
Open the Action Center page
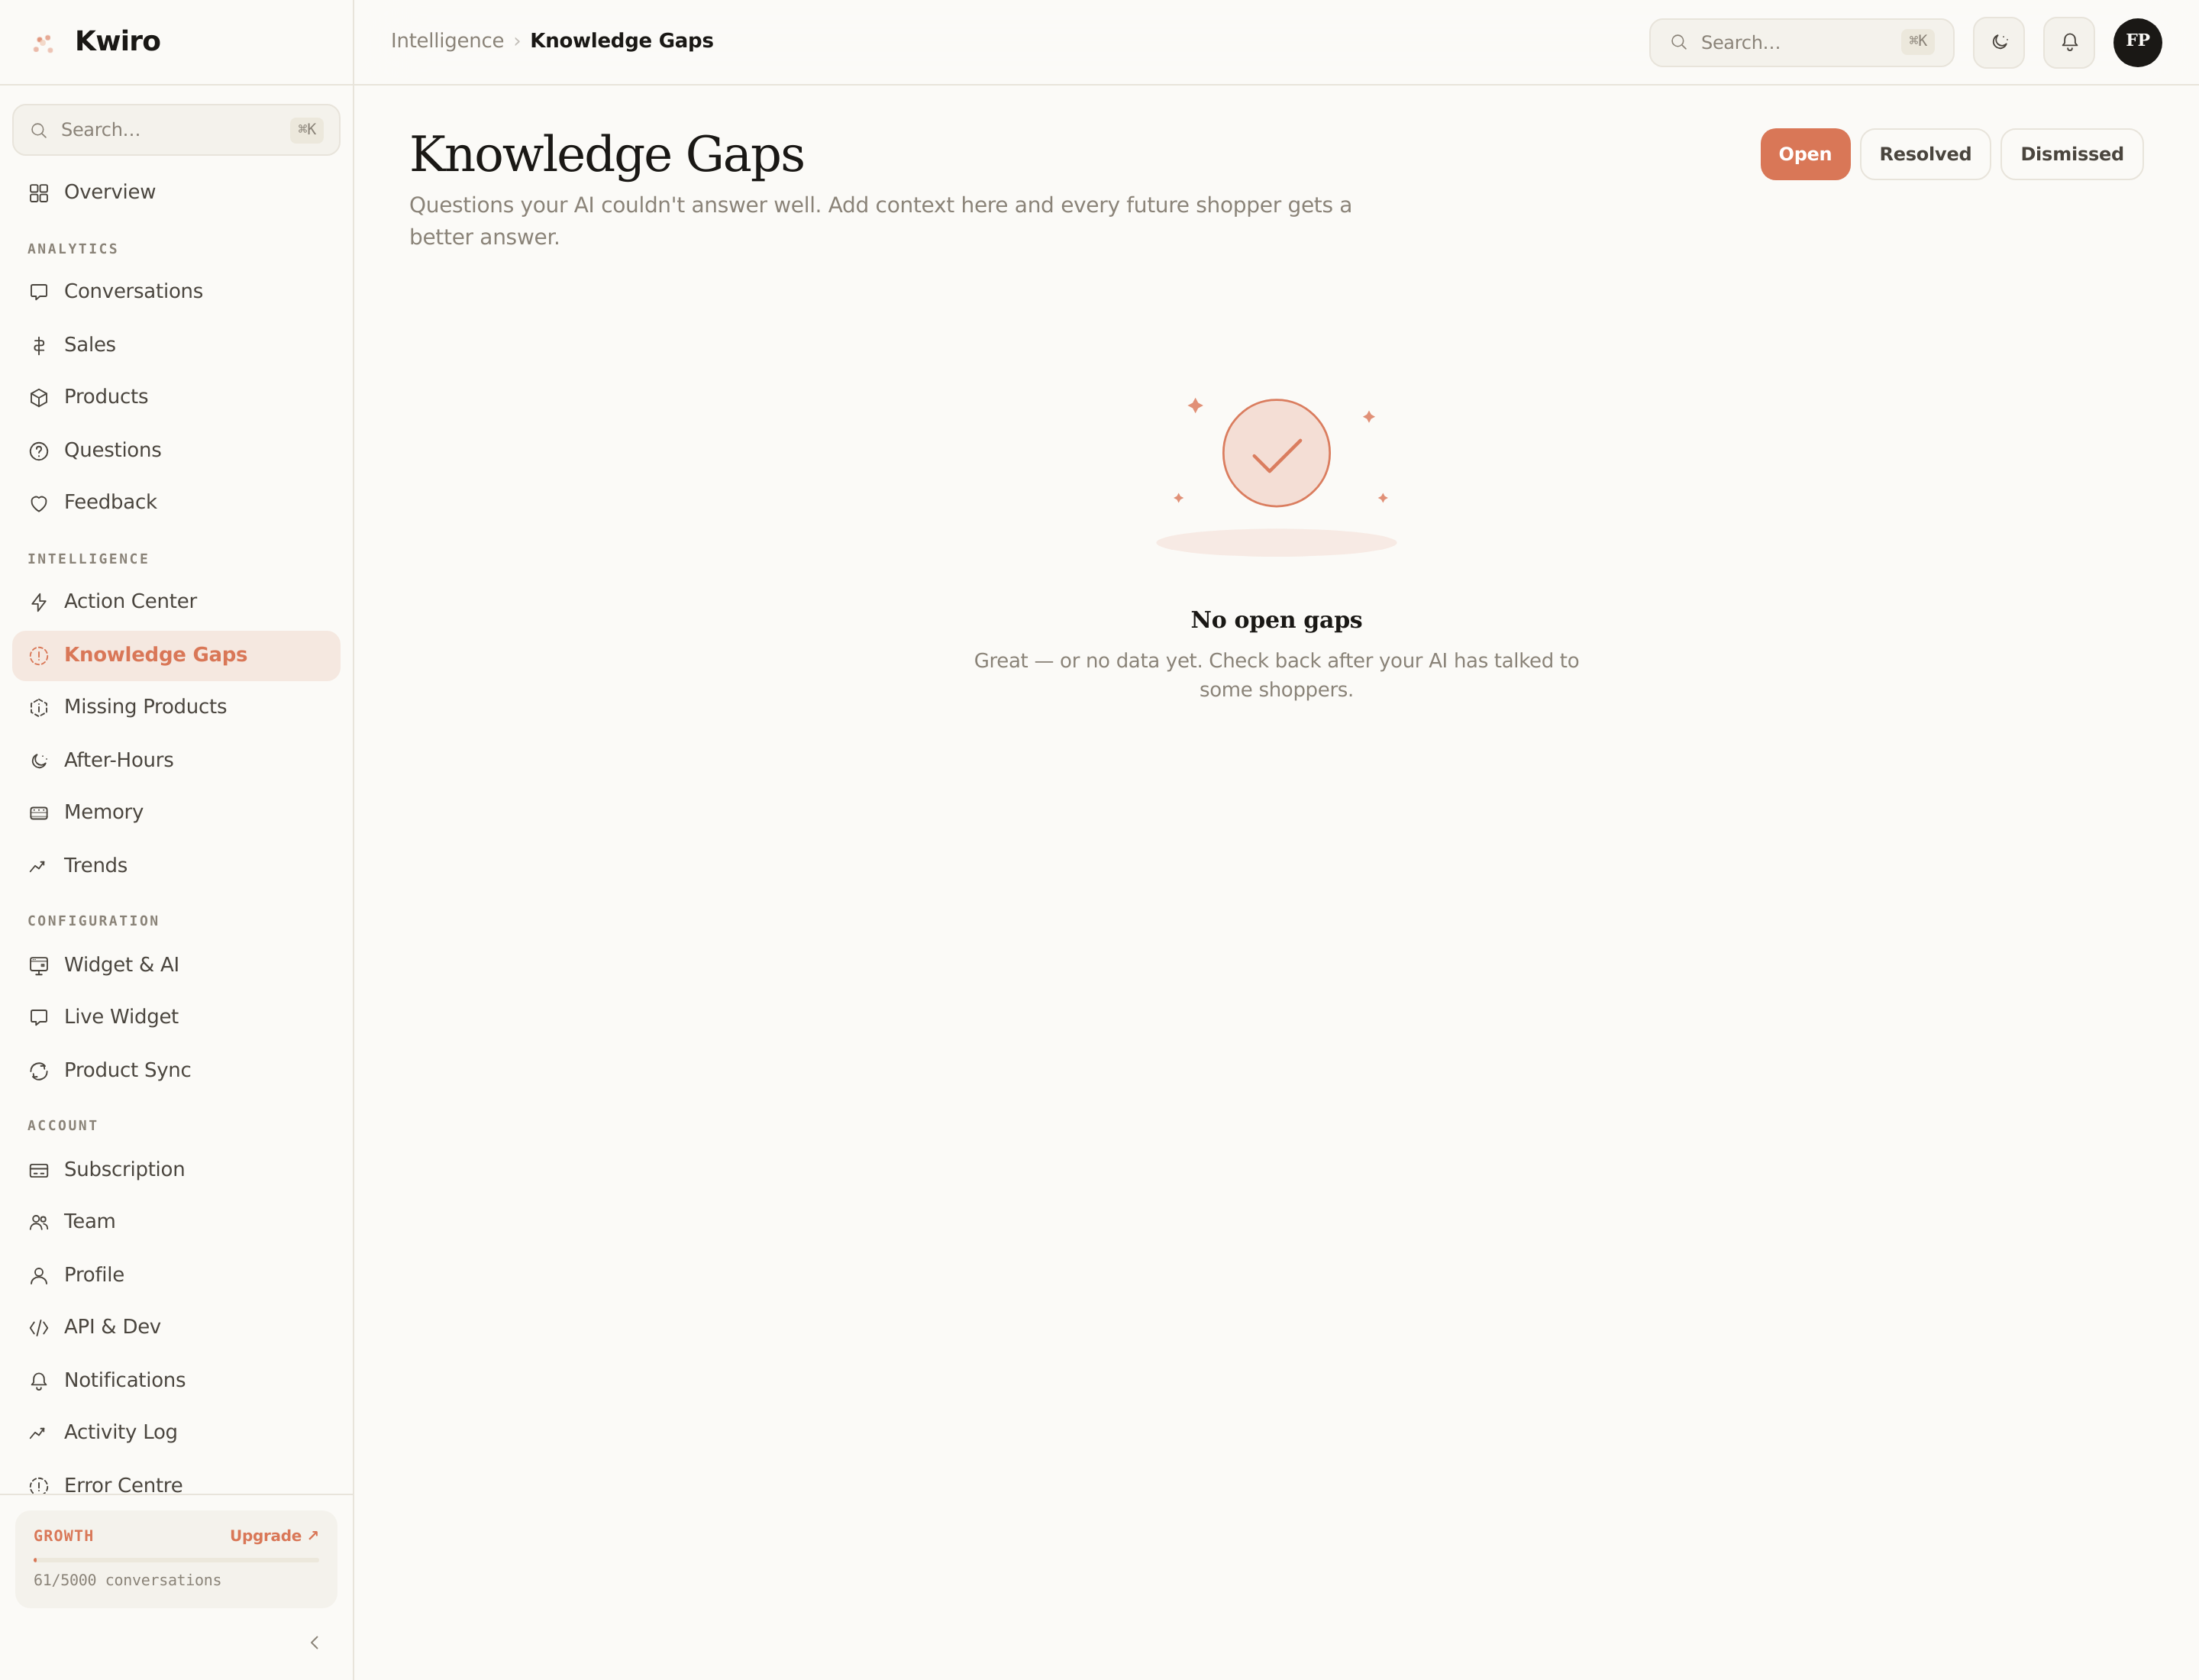(x=176, y=601)
